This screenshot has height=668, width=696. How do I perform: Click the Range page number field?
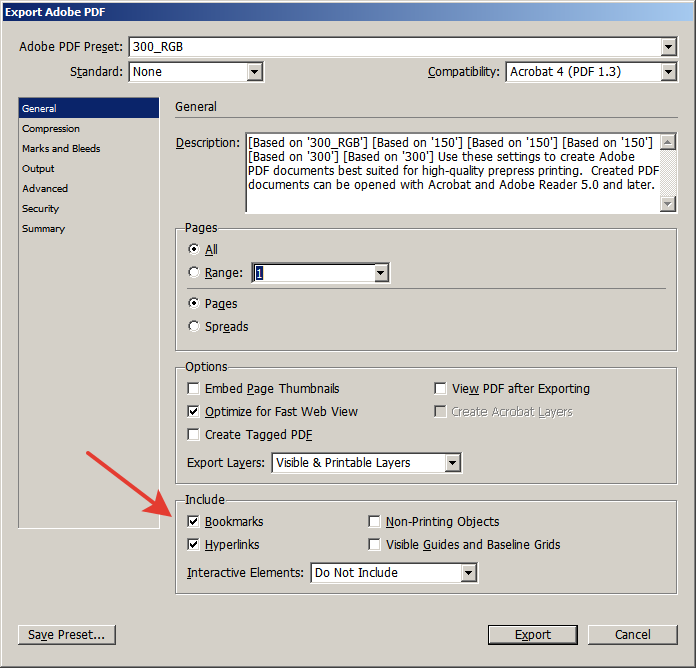pyautogui.click(x=313, y=273)
